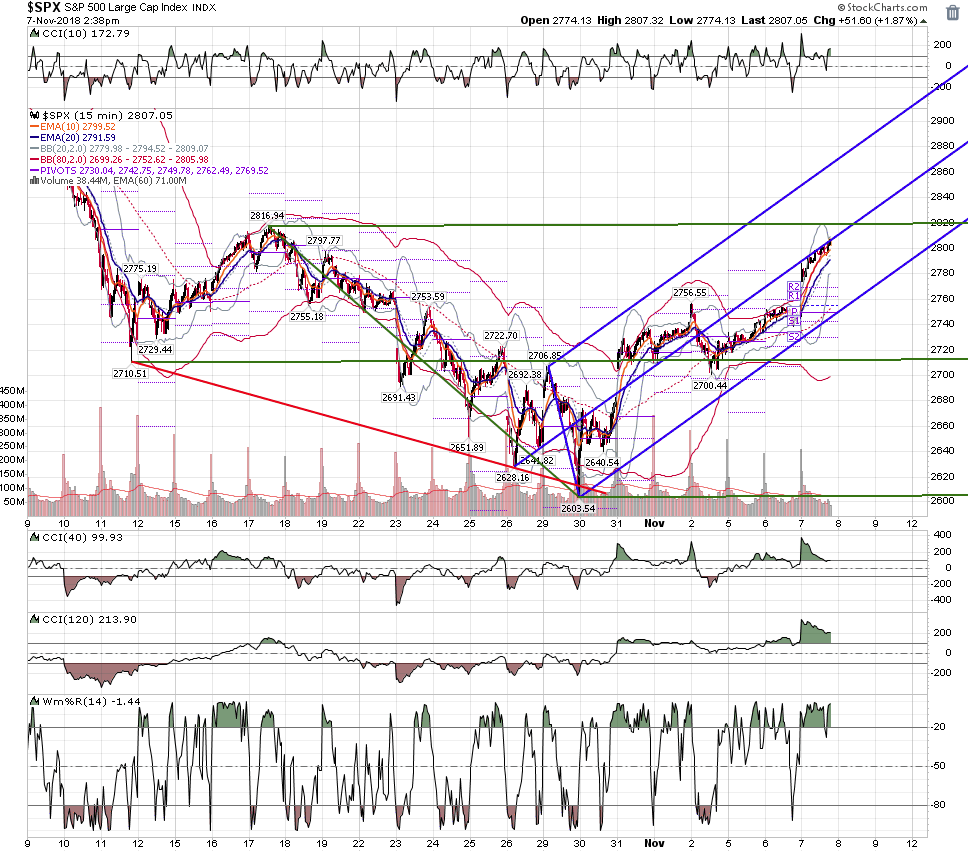Image resolution: width=968 pixels, height=851 pixels.
Task: Click the 2816.94 price peak label
Action: 267,216
